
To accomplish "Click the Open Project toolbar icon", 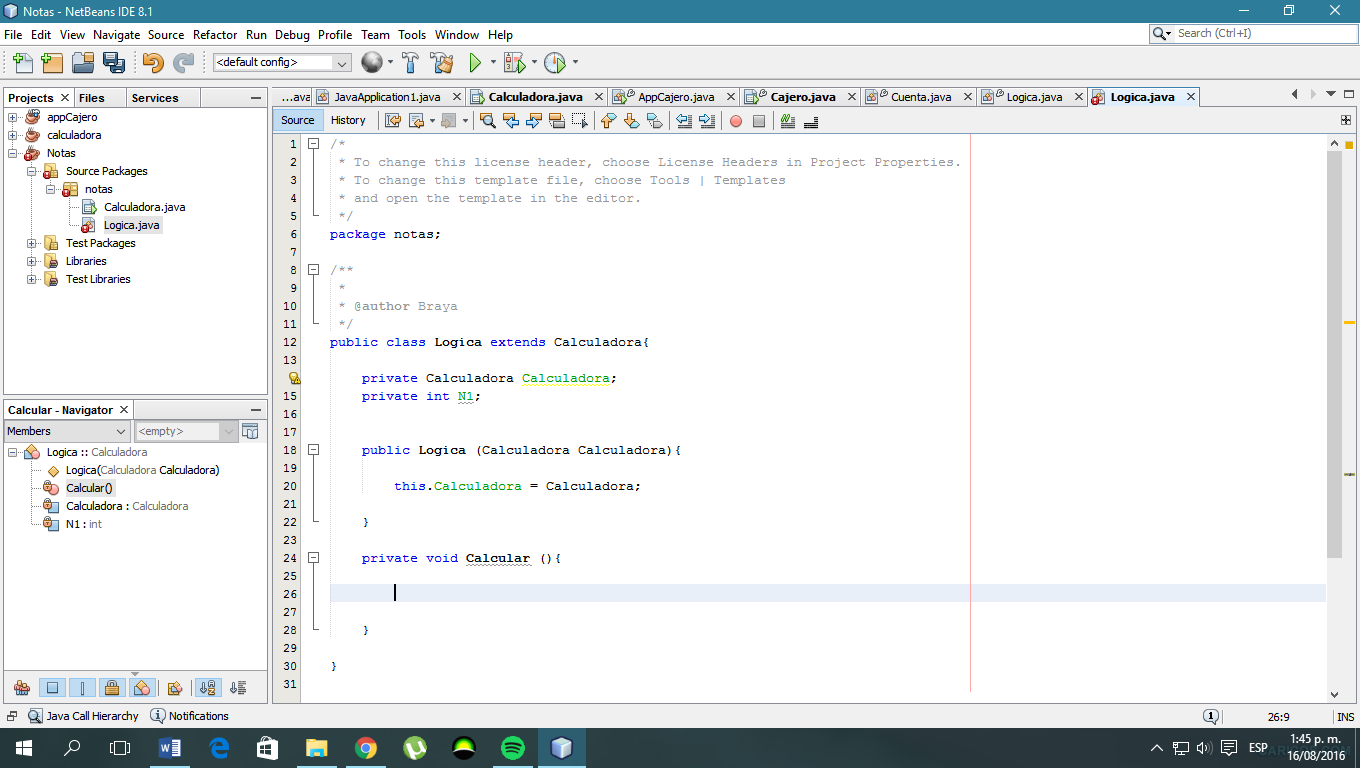I will point(83,62).
